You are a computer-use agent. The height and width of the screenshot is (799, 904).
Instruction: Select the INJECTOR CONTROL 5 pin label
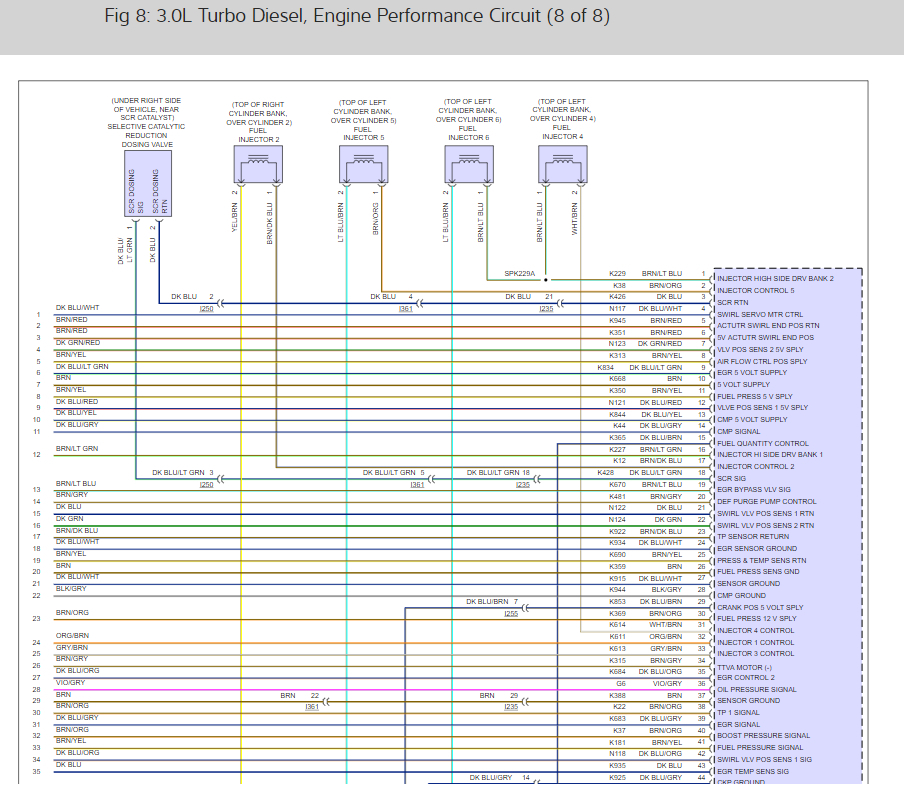[x=755, y=291]
